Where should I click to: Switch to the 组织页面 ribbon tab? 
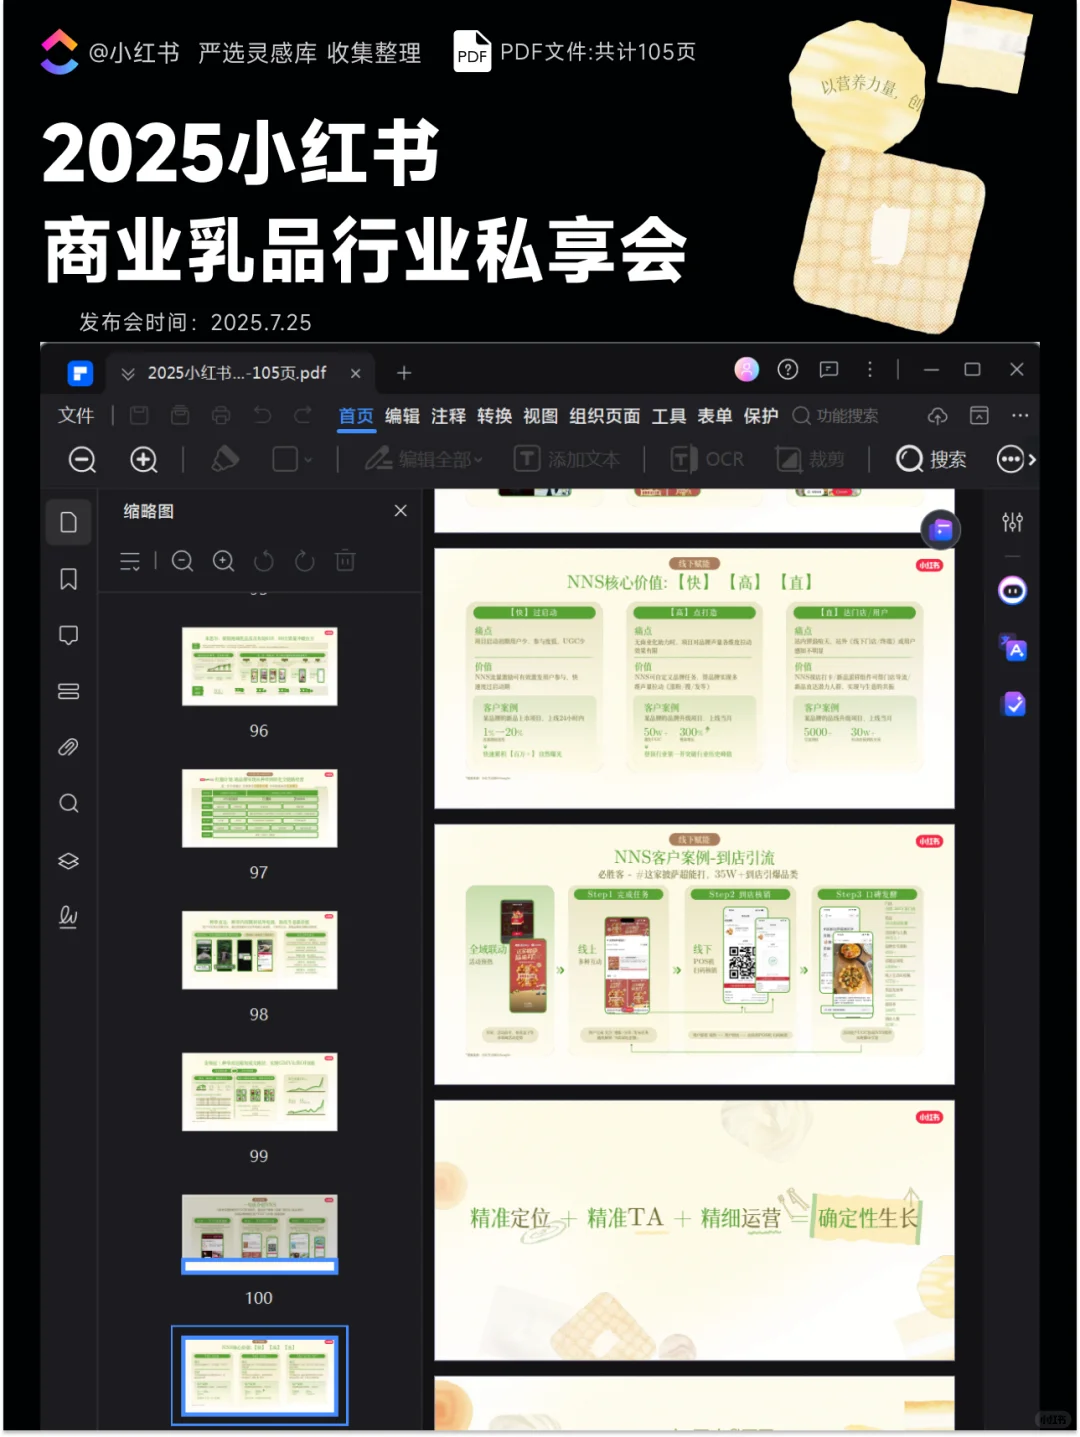(x=603, y=415)
